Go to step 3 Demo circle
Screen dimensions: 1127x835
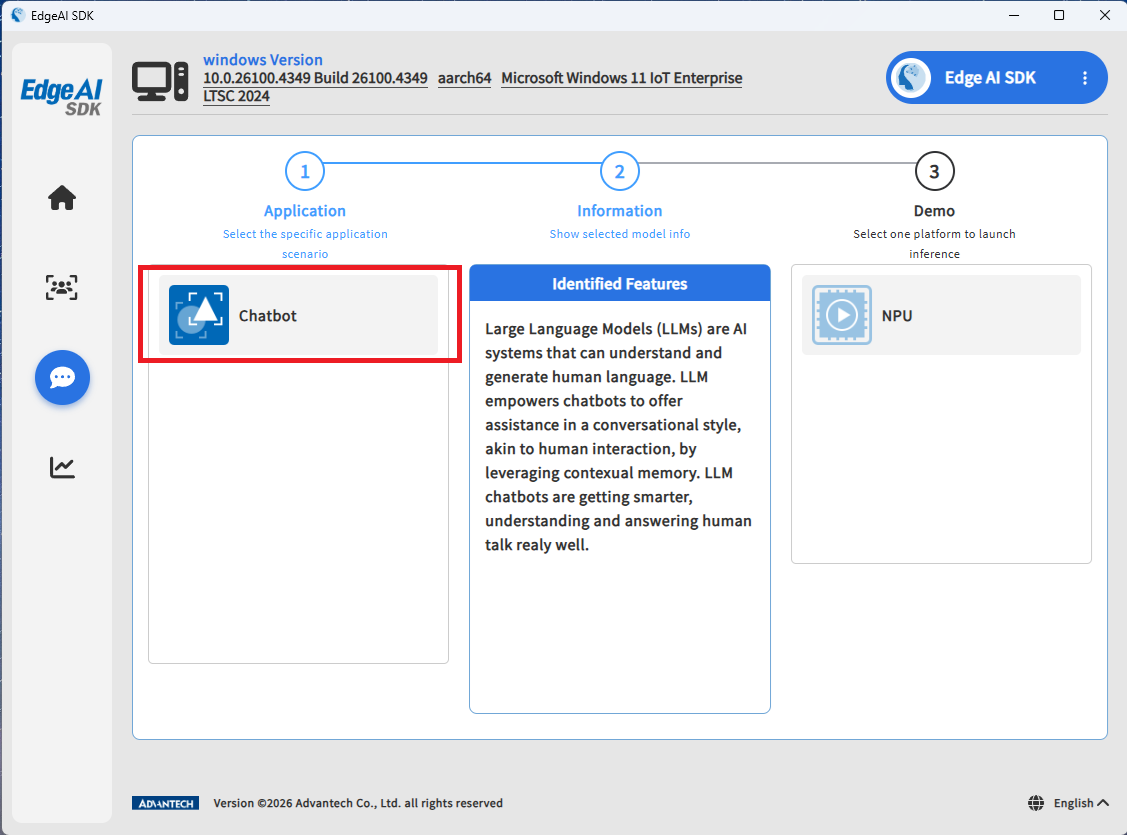point(934,171)
